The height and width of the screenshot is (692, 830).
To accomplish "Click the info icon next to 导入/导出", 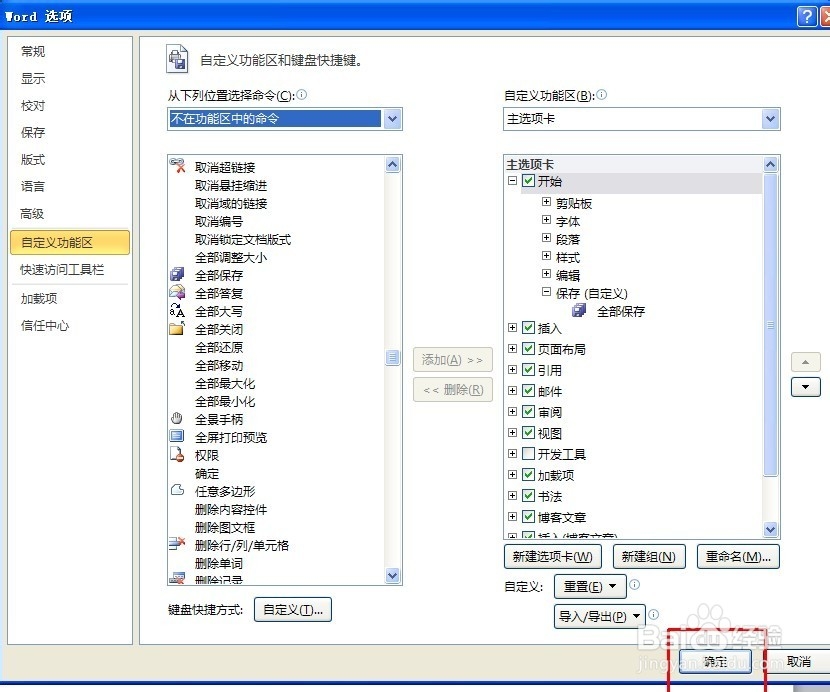I will coord(654,614).
